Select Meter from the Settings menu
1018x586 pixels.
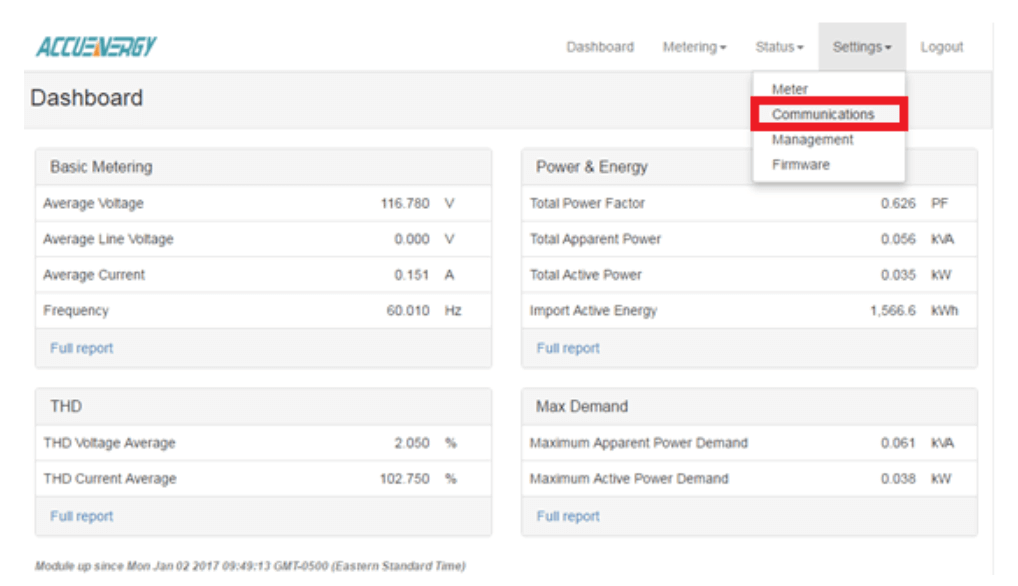coord(790,89)
